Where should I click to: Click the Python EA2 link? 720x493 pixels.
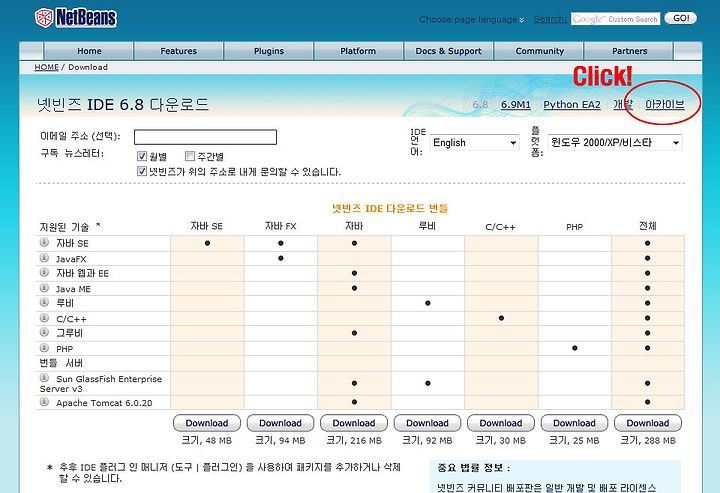click(x=572, y=105)
